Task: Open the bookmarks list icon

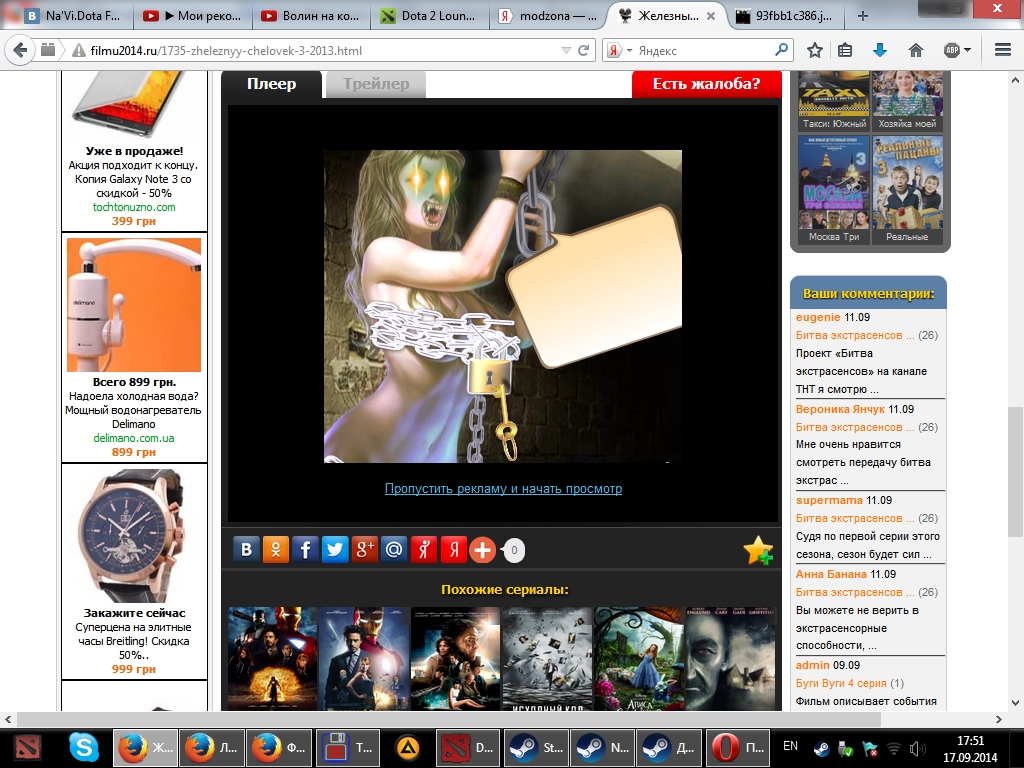Action: point(845,50)
